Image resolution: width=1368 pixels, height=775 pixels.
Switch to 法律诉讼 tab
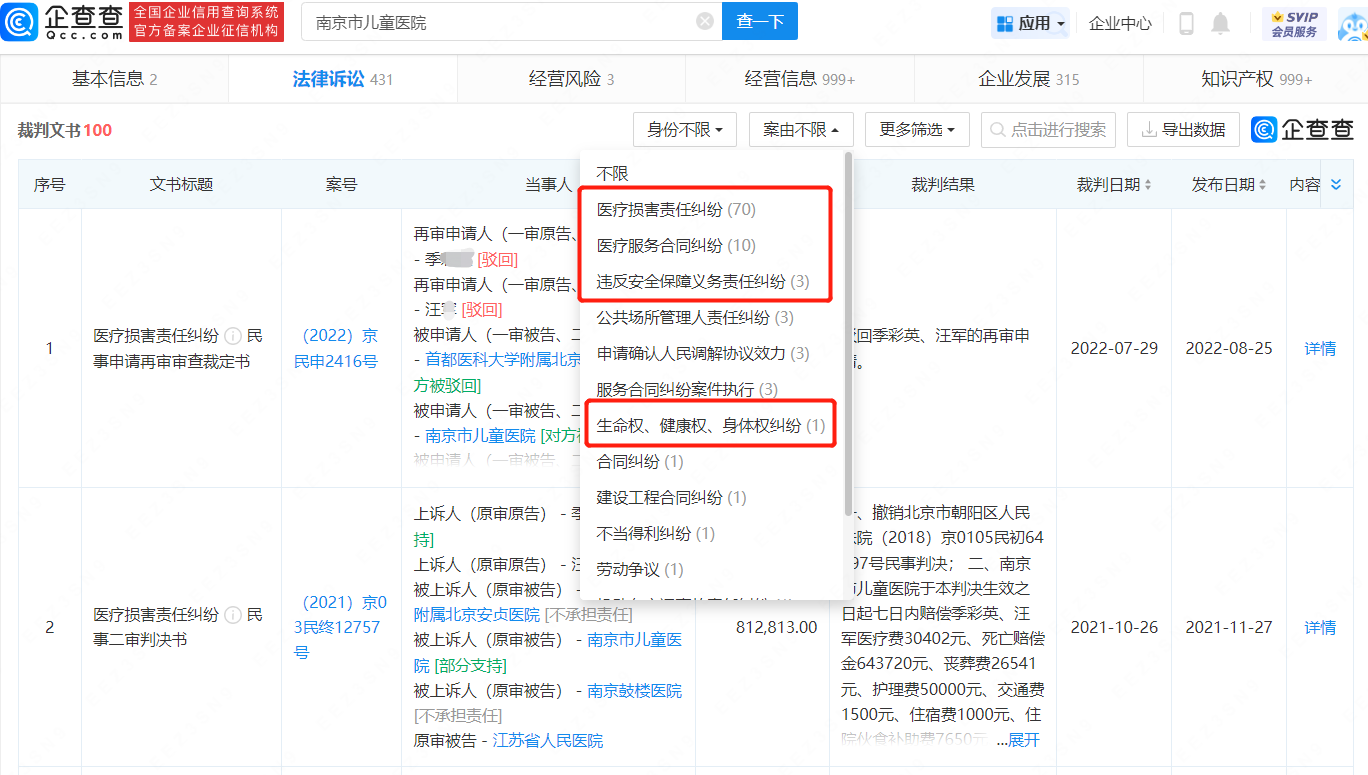click(343, 79)
